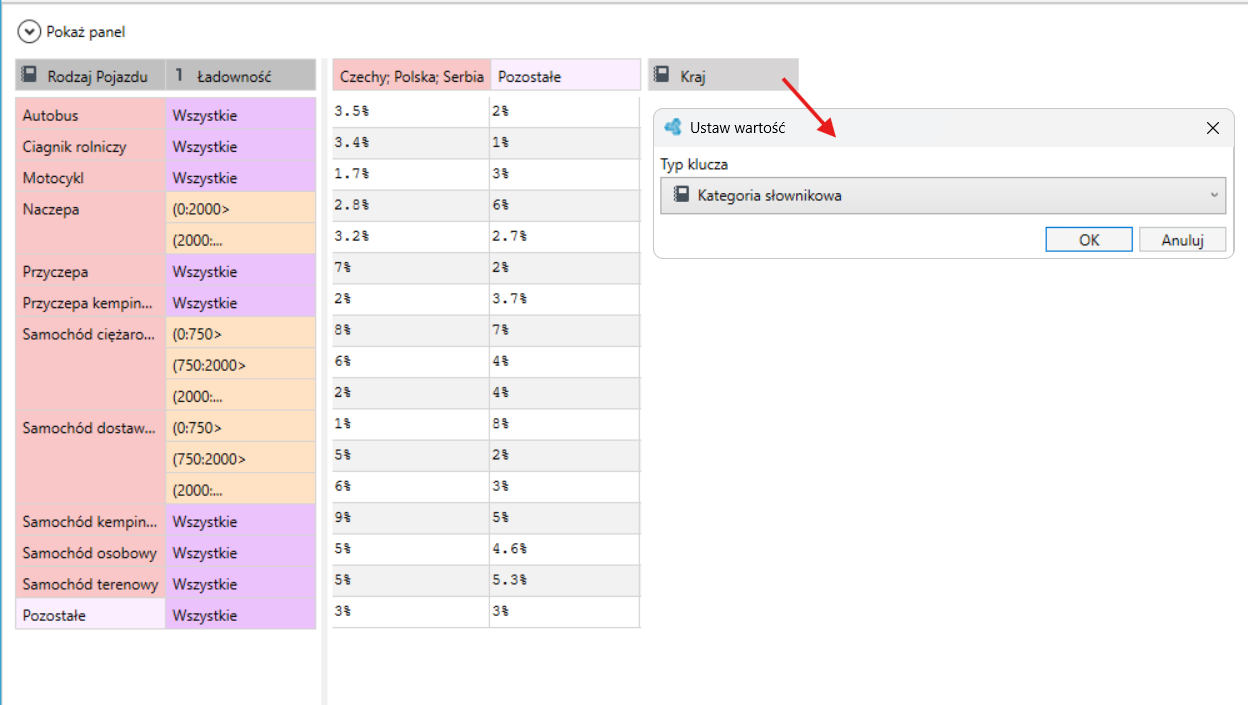Viewport: 1248px width, 705px height.
Task: Confirm with the OK button
Action: pyautogui.click(x=1089, y=240)
